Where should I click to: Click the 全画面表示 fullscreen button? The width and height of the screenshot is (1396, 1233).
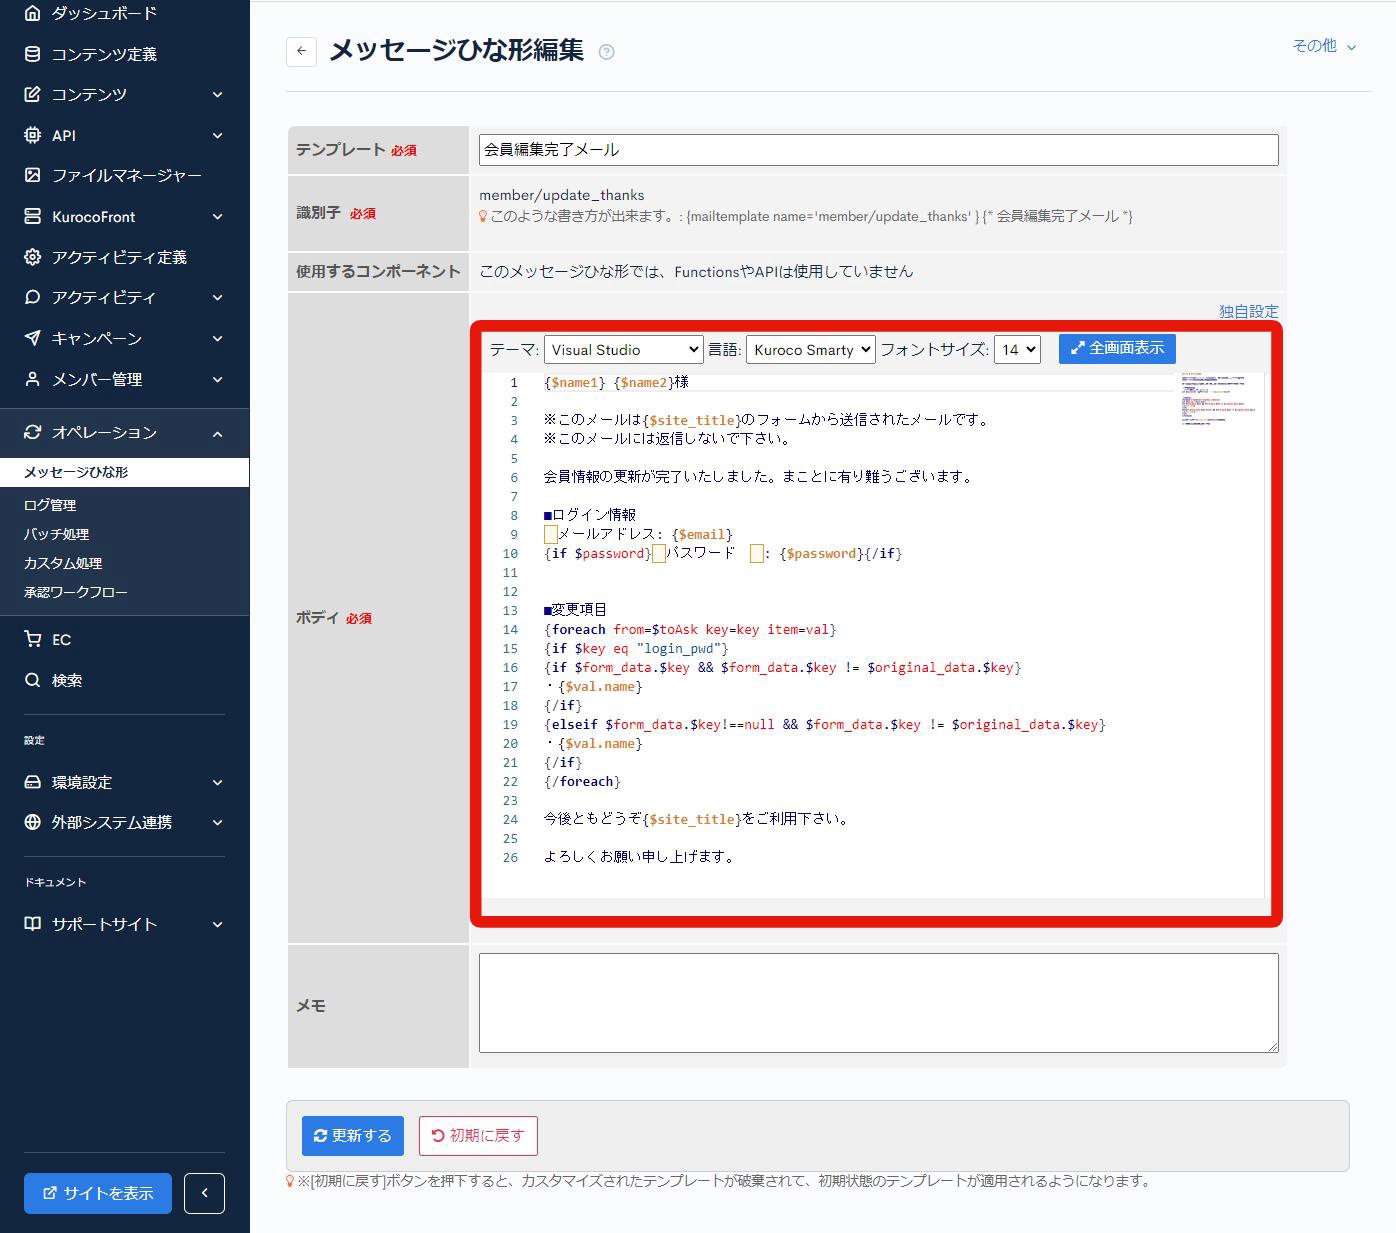(1117, 348)
